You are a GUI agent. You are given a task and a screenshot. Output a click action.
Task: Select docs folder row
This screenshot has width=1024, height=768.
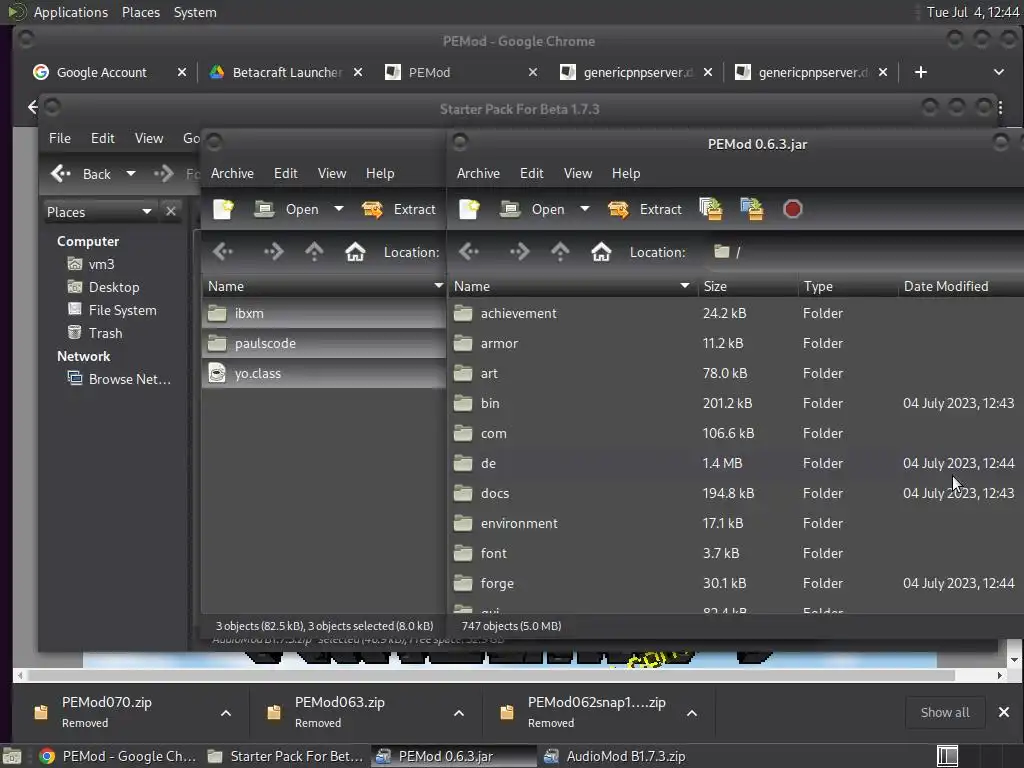[736, 494]
